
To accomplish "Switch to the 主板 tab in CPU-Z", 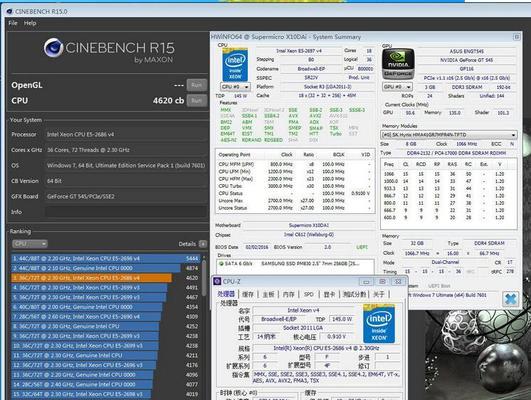I will (x=268, y=294).
